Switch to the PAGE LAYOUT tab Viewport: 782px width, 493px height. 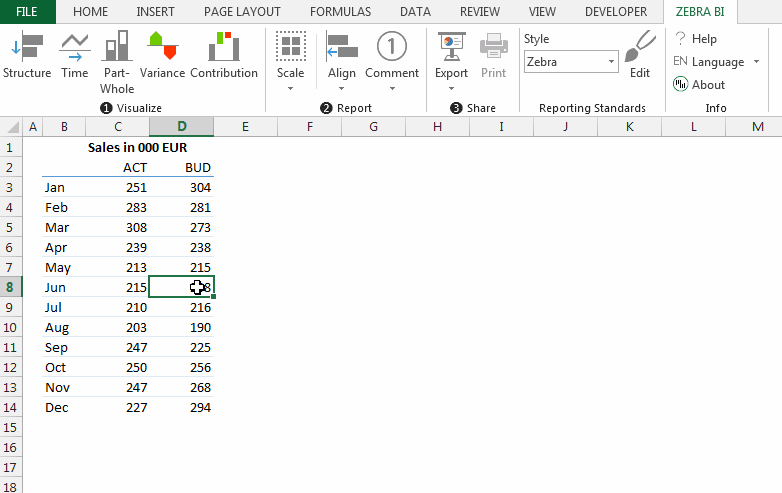point(242,12)
